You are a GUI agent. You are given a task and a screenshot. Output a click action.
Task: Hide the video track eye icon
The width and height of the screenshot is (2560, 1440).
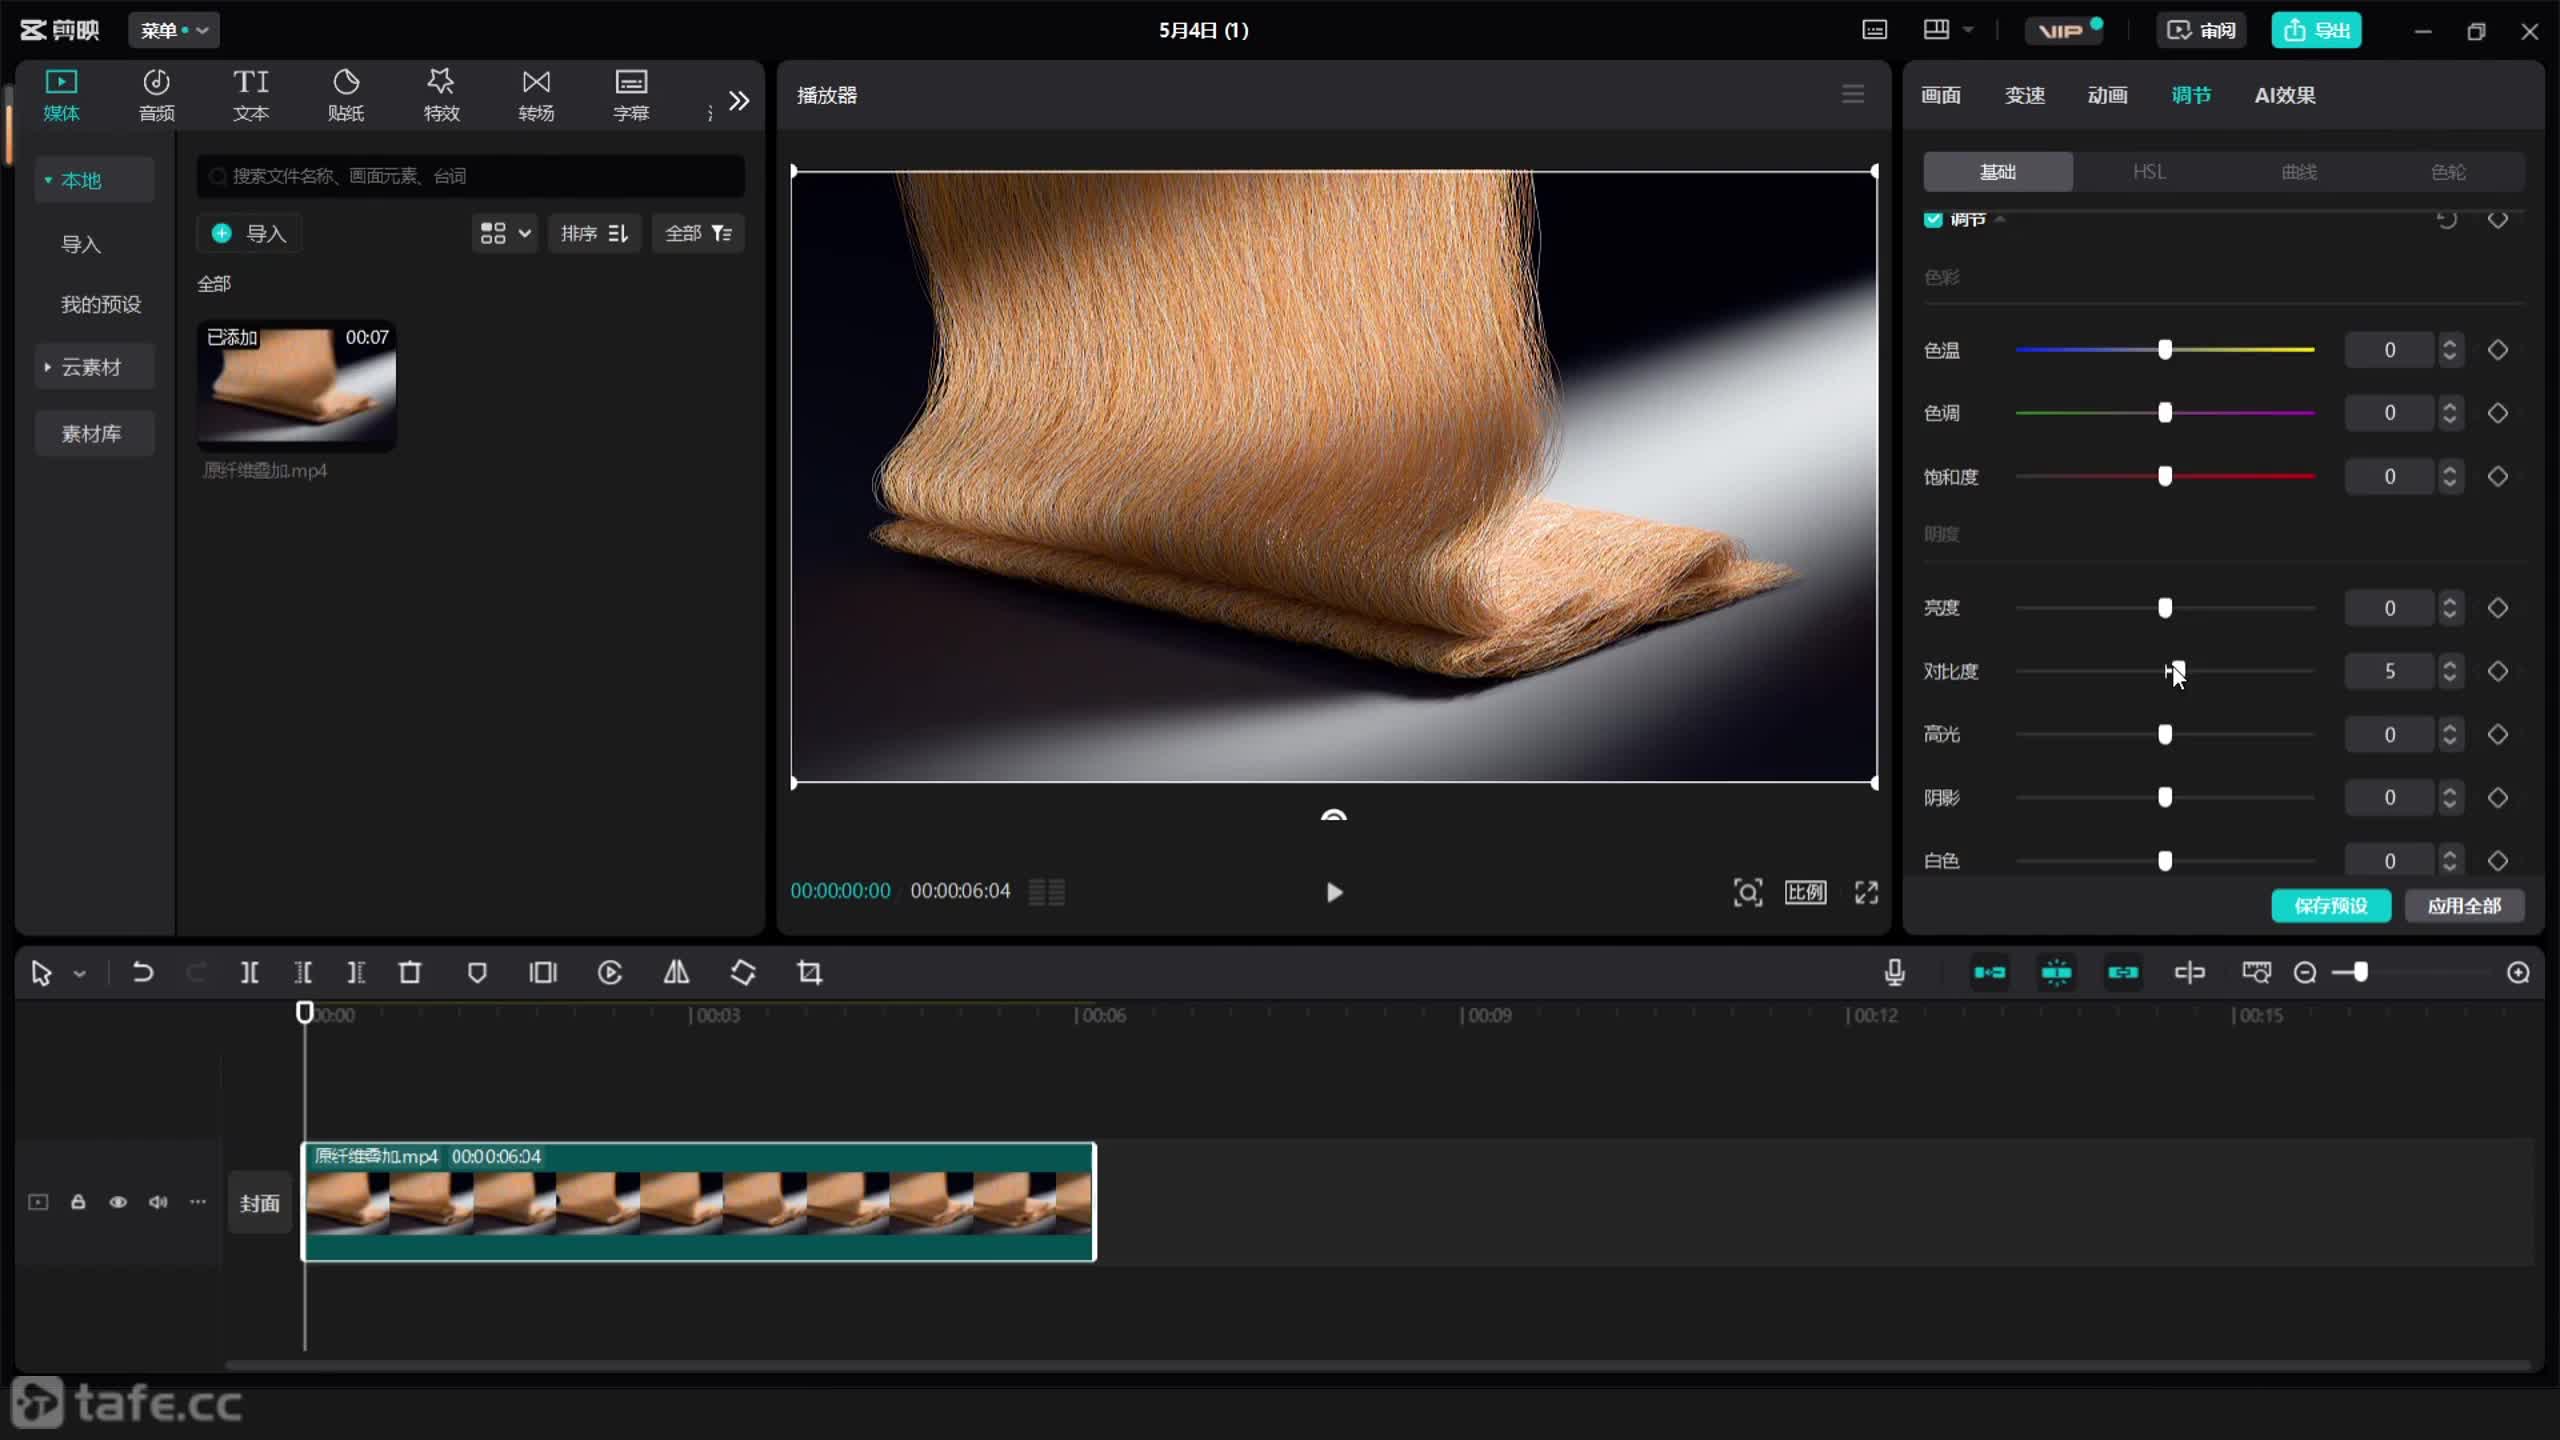click(118, 1202)
